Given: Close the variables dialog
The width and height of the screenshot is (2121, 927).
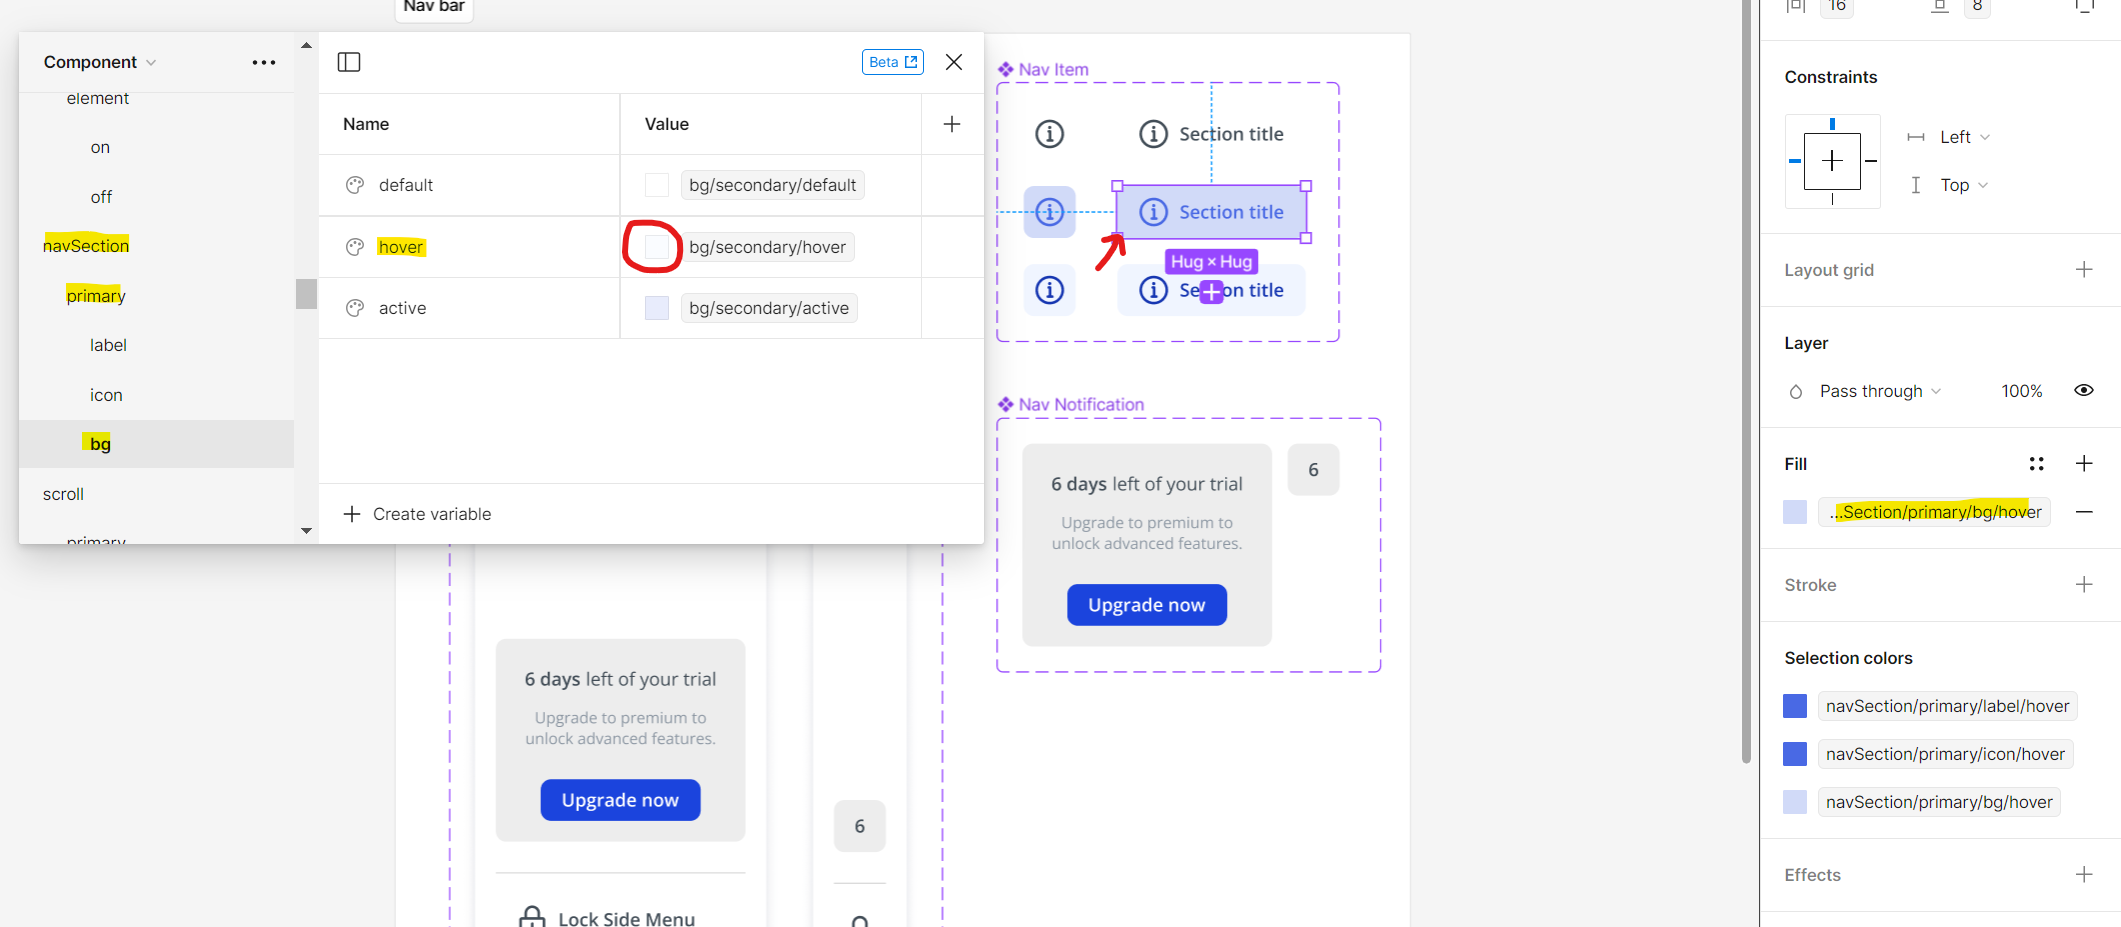Looking at the screenshot, I should click(x=954, y=62).
